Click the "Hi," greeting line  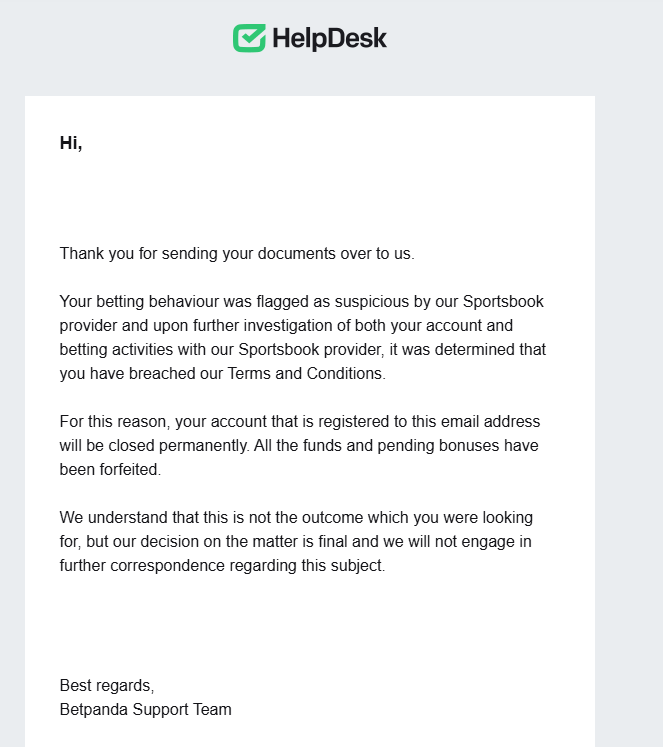point(71,143)
